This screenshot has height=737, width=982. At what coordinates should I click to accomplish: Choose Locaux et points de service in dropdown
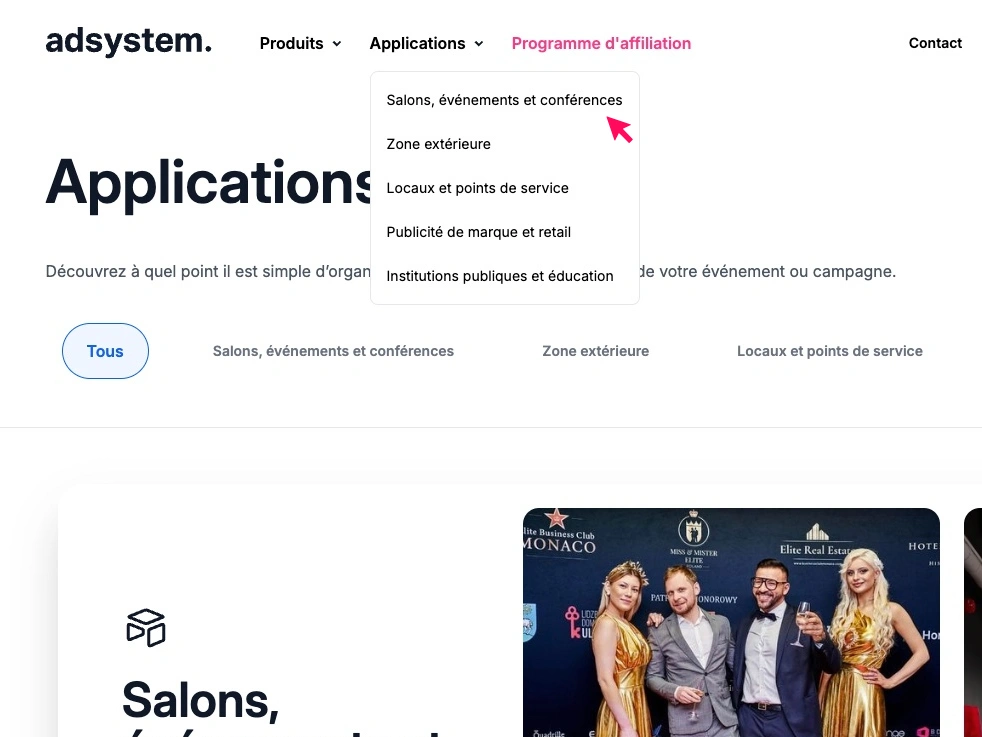pos(477,188)
